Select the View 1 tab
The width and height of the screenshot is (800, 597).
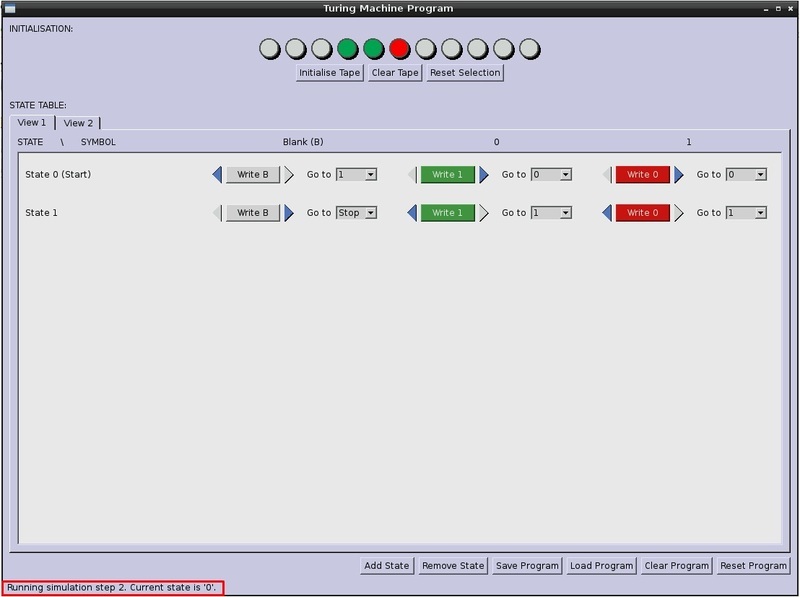tap(32, 123)
